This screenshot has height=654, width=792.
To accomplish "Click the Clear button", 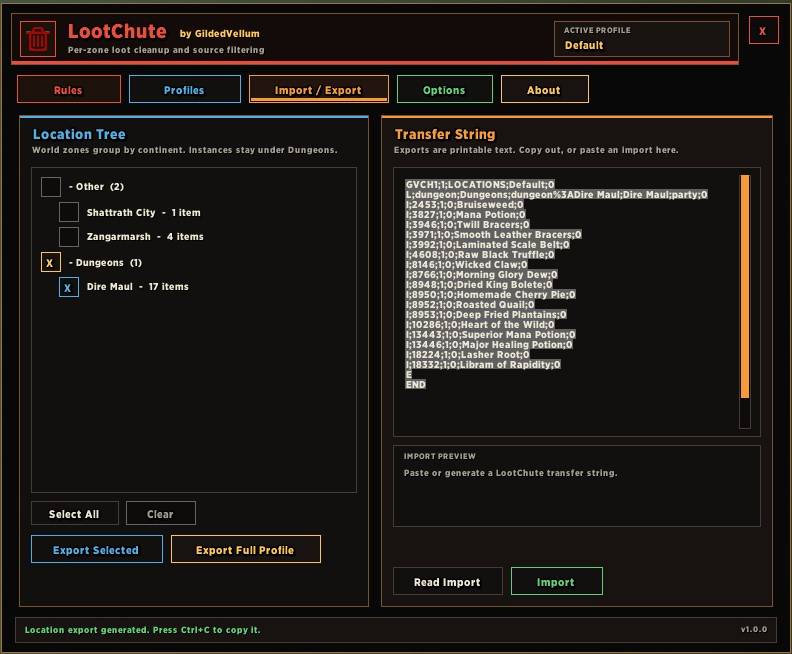I will point(161,514).
